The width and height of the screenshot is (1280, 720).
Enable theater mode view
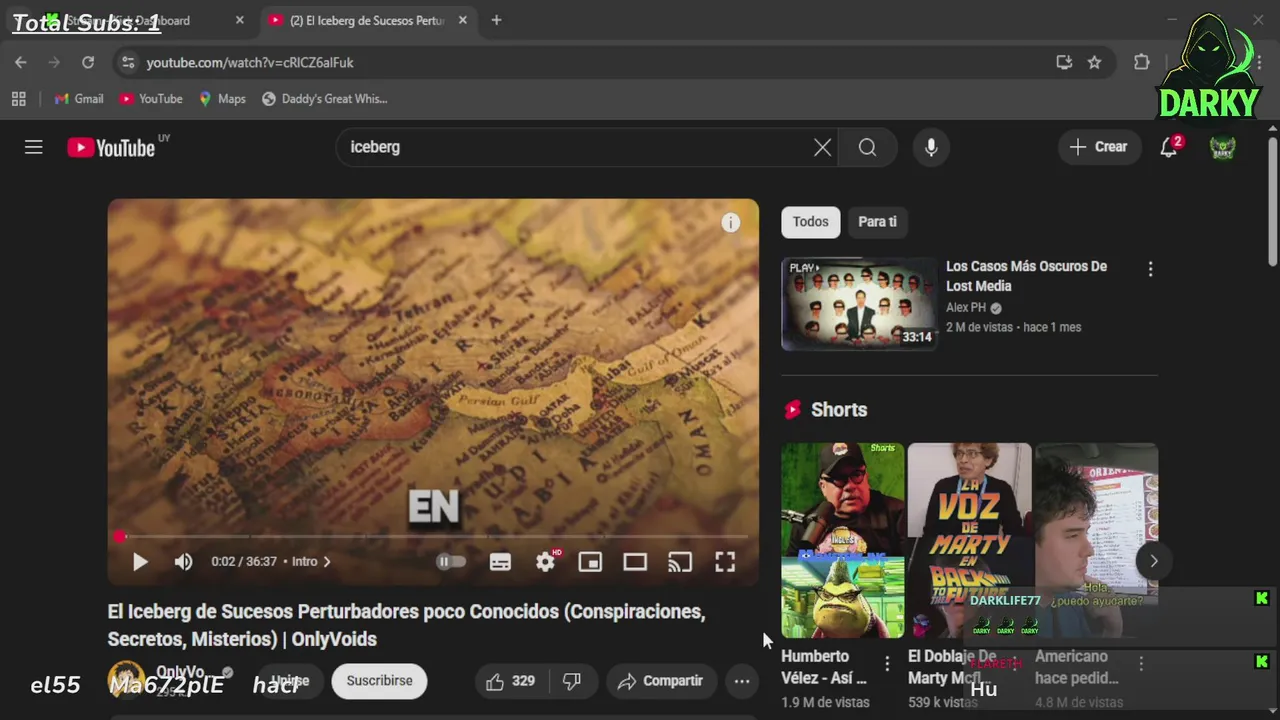click(x=635, y=562)
